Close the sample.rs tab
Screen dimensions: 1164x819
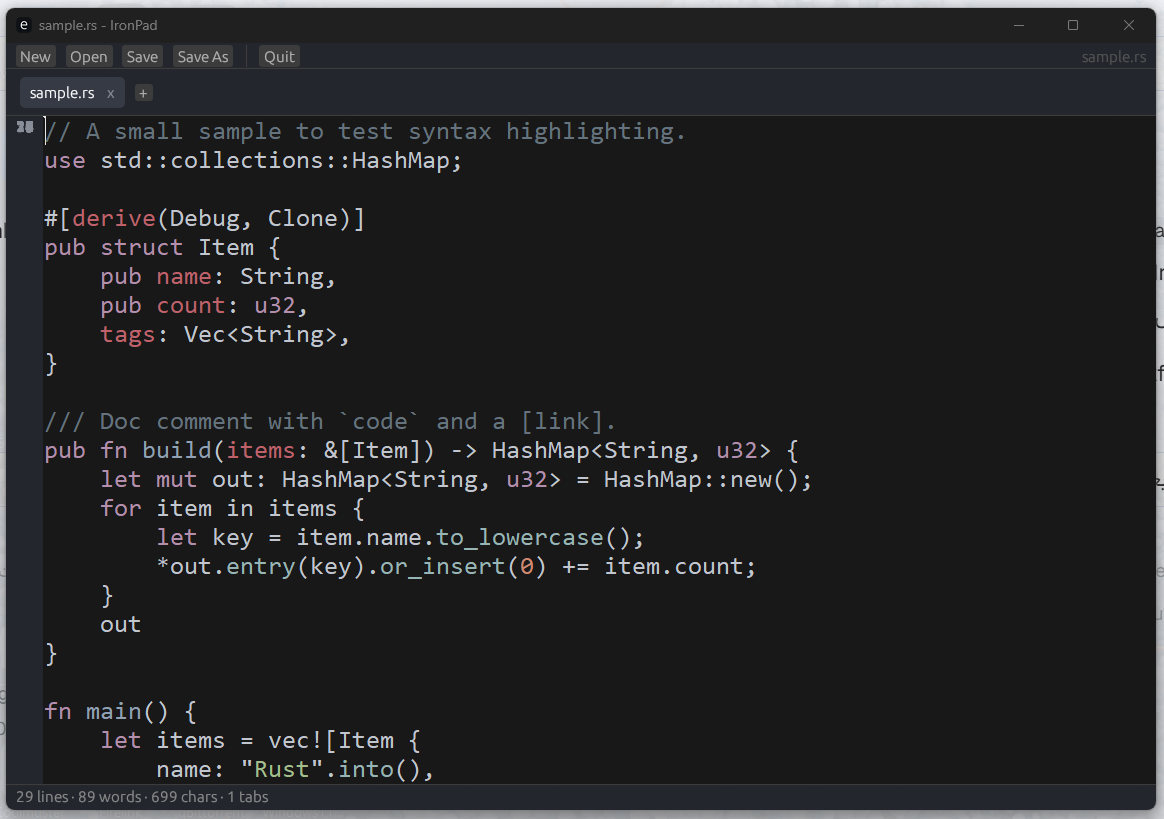(x=111, y=94)
